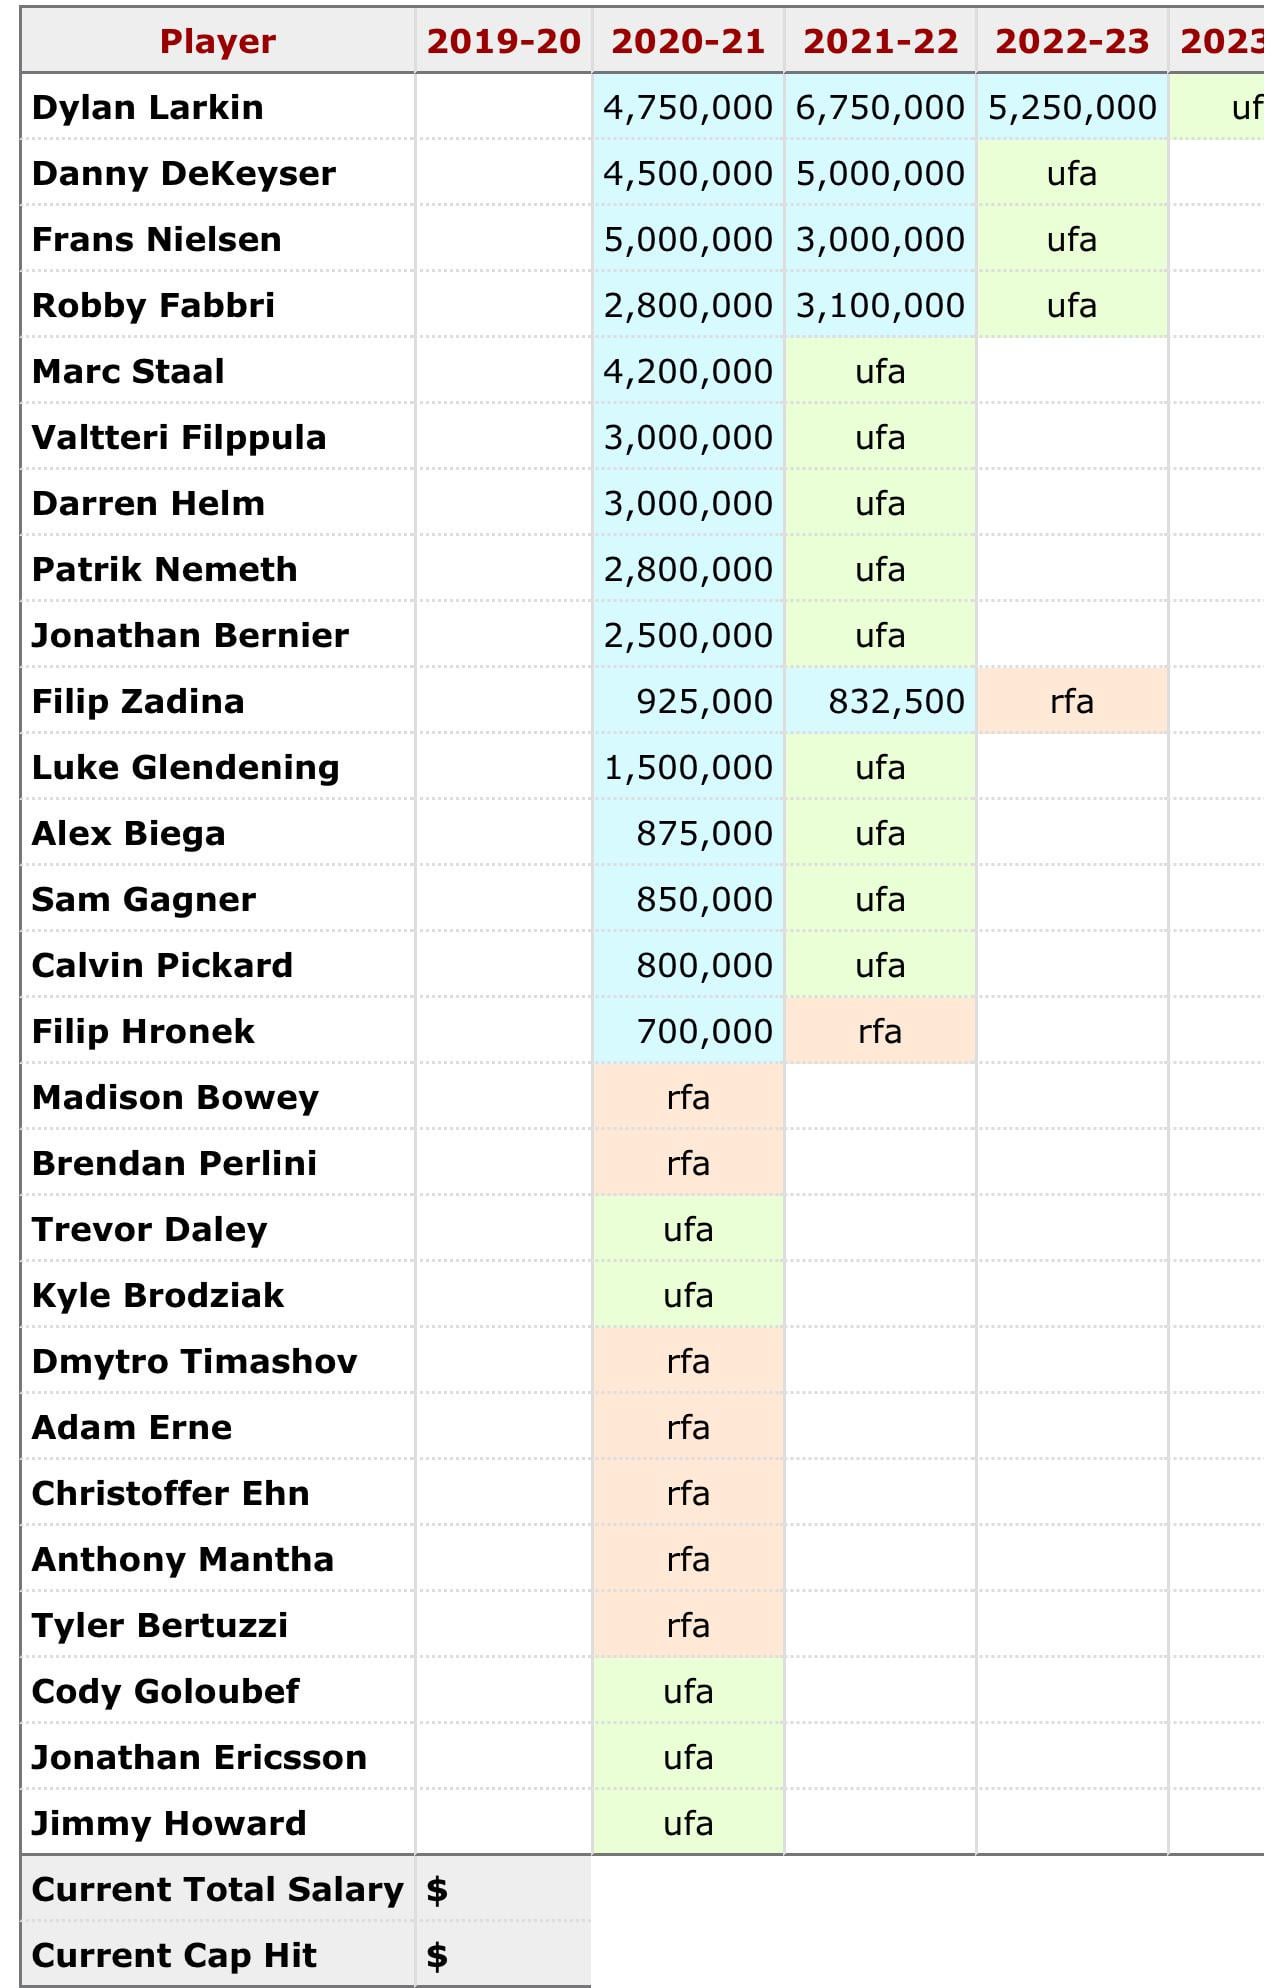Select the 2021-22 column header
This screenshot has width=1284, height=1988.
click(880, 41)
